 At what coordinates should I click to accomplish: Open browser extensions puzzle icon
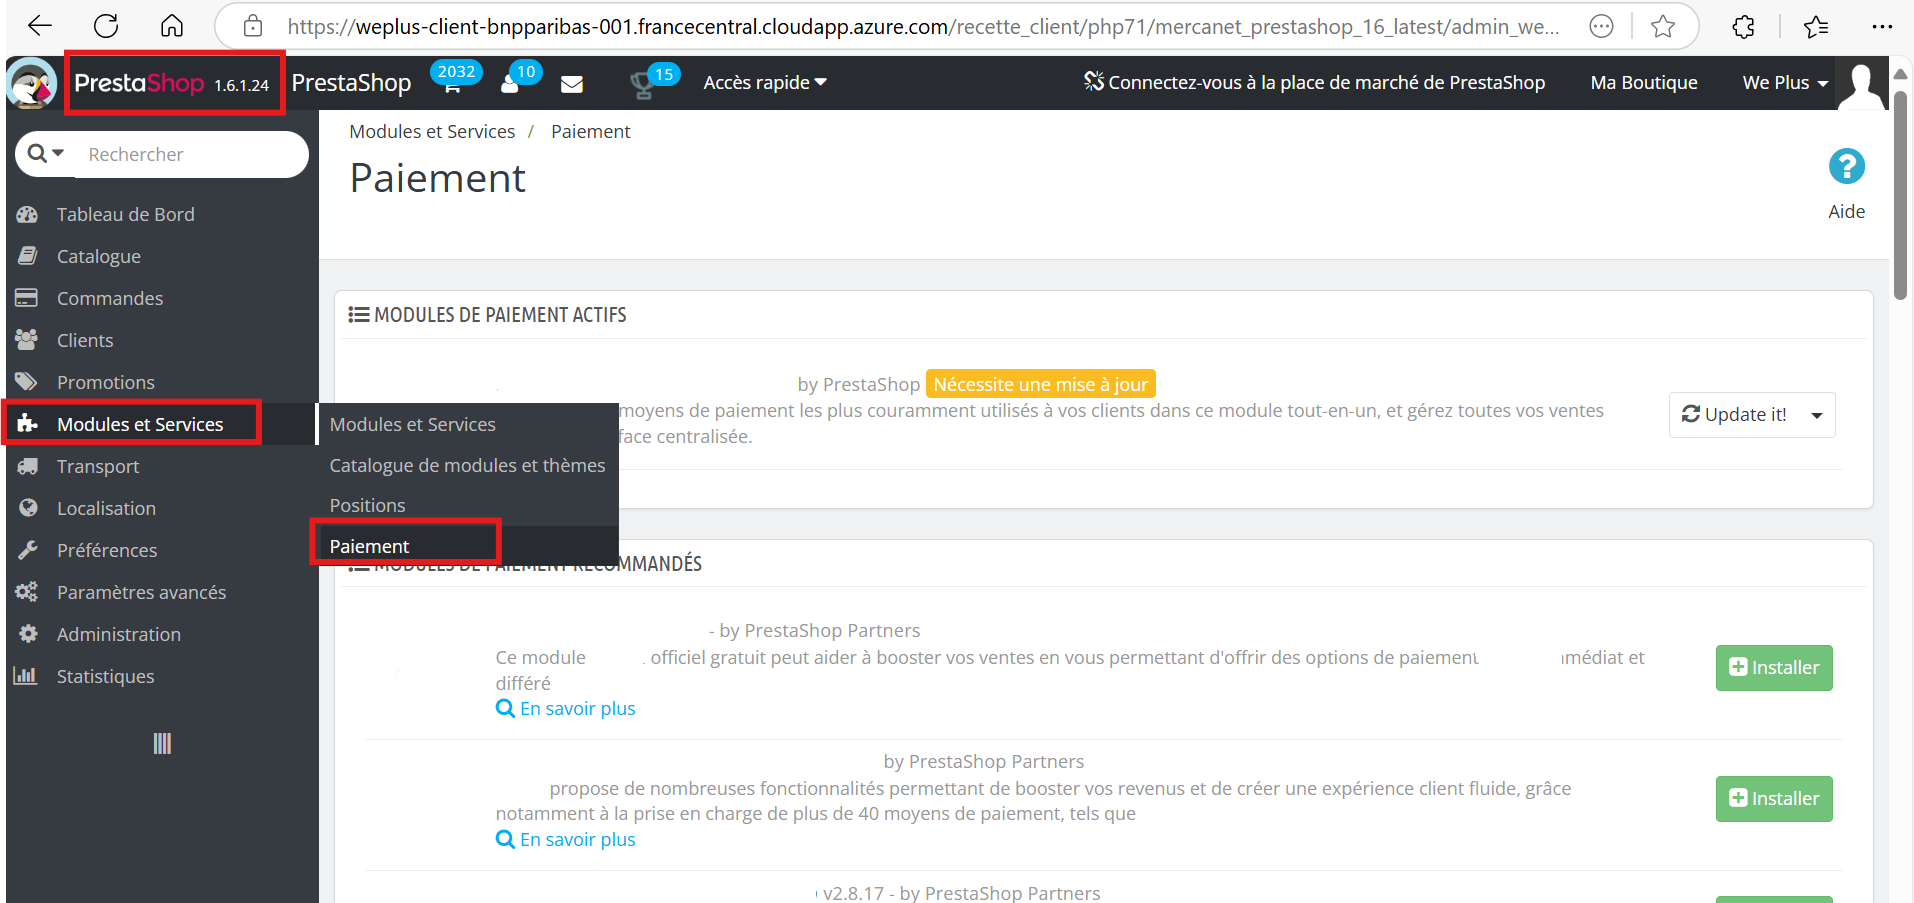point(1743,26)
